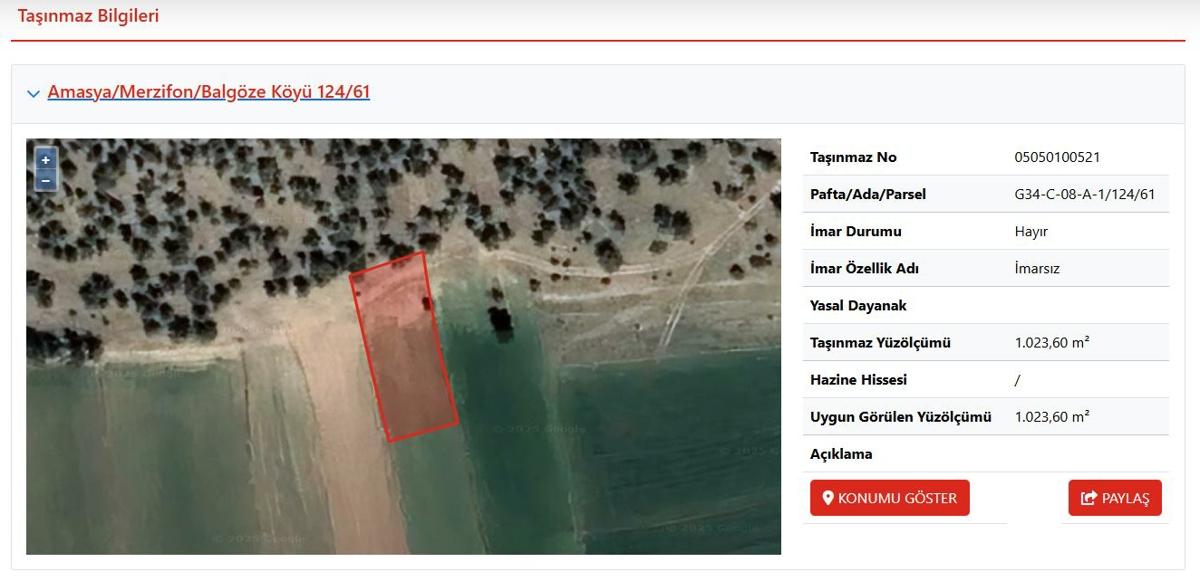Viewport: 1200px width, 581px height.
Task: Zoom out on the satellite map
Action: coord(45,181)
